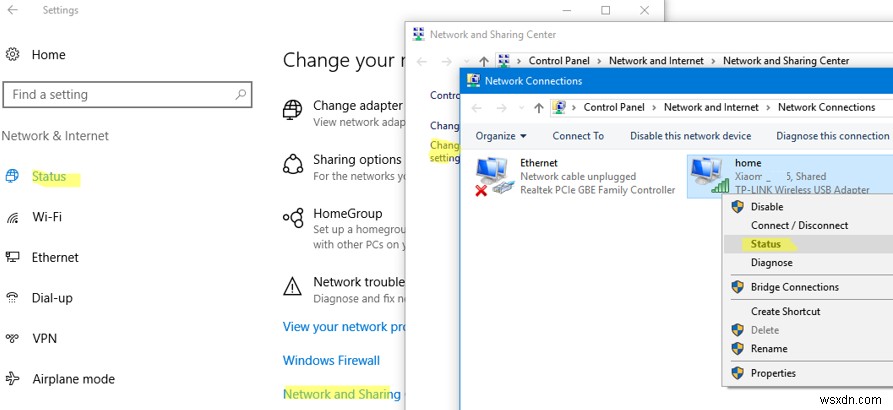The image size is (893, 410).
Task: Click Up arrow in Network Connections window
Action: click(538, 108)
